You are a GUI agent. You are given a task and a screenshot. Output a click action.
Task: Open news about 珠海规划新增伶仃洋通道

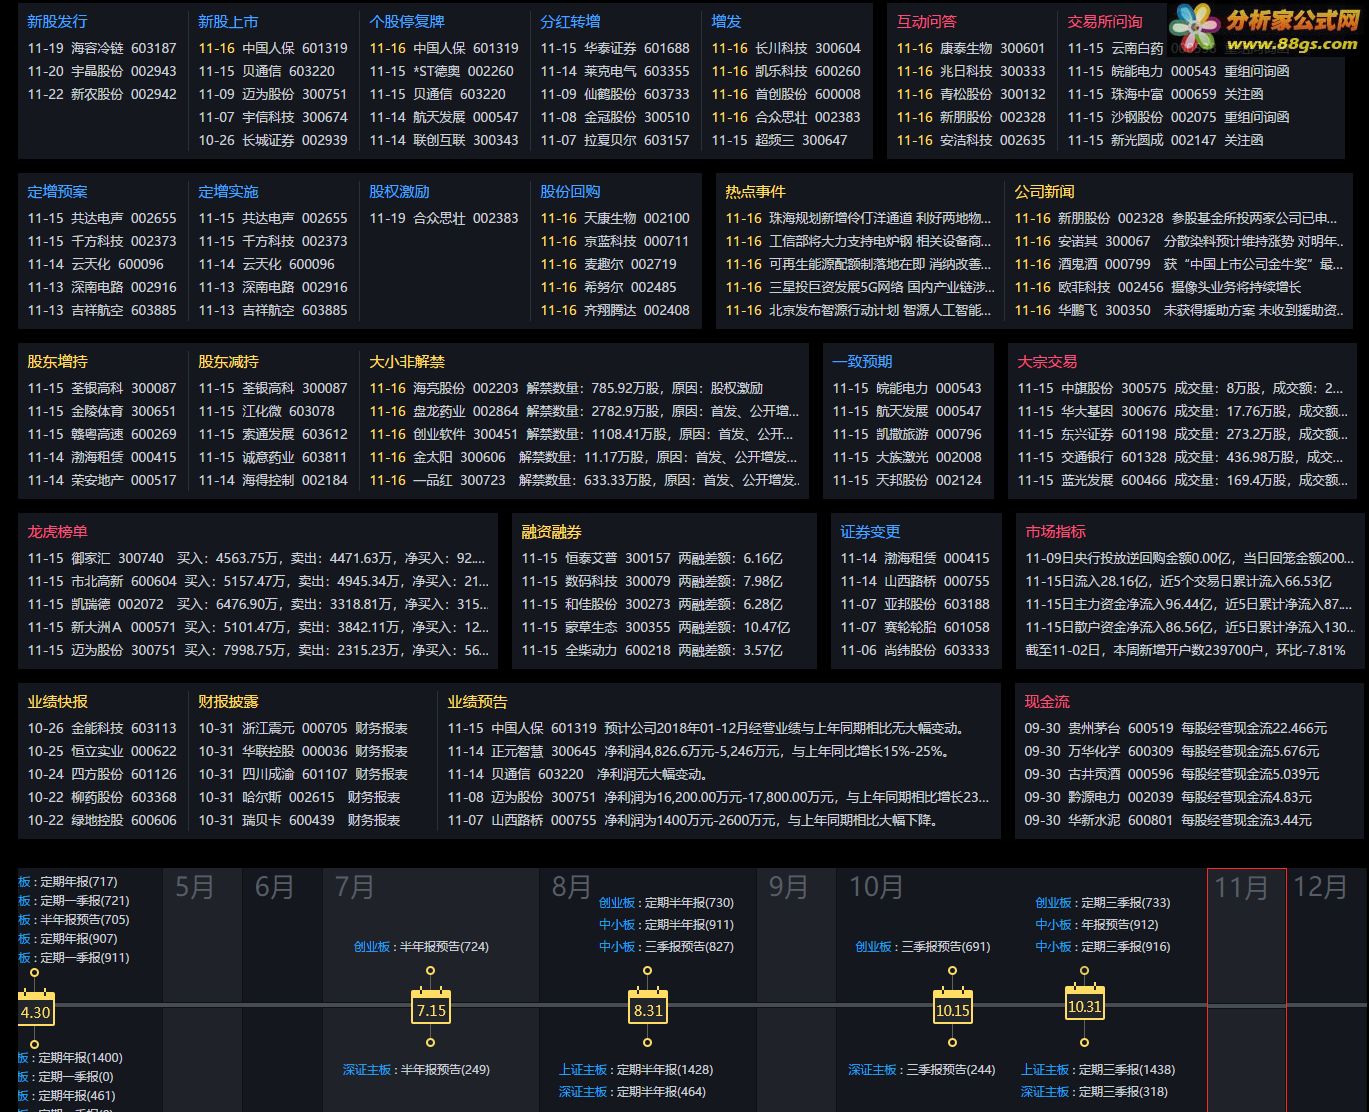(x=859, y=218)
